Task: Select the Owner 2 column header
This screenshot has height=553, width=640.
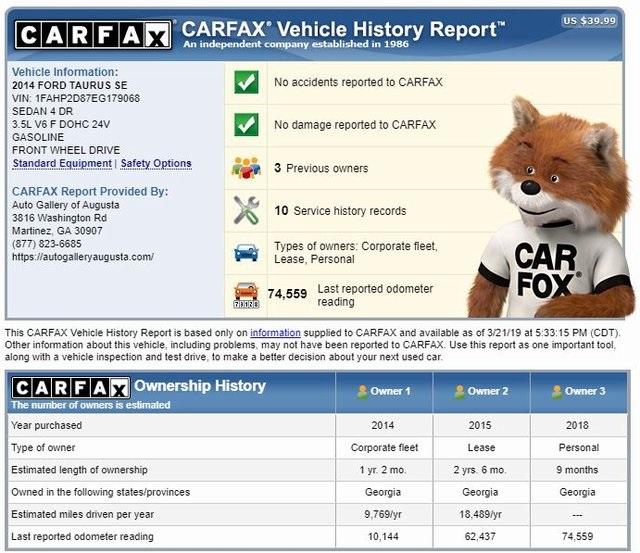Action: pyautogui.click(x=482, y=391)
